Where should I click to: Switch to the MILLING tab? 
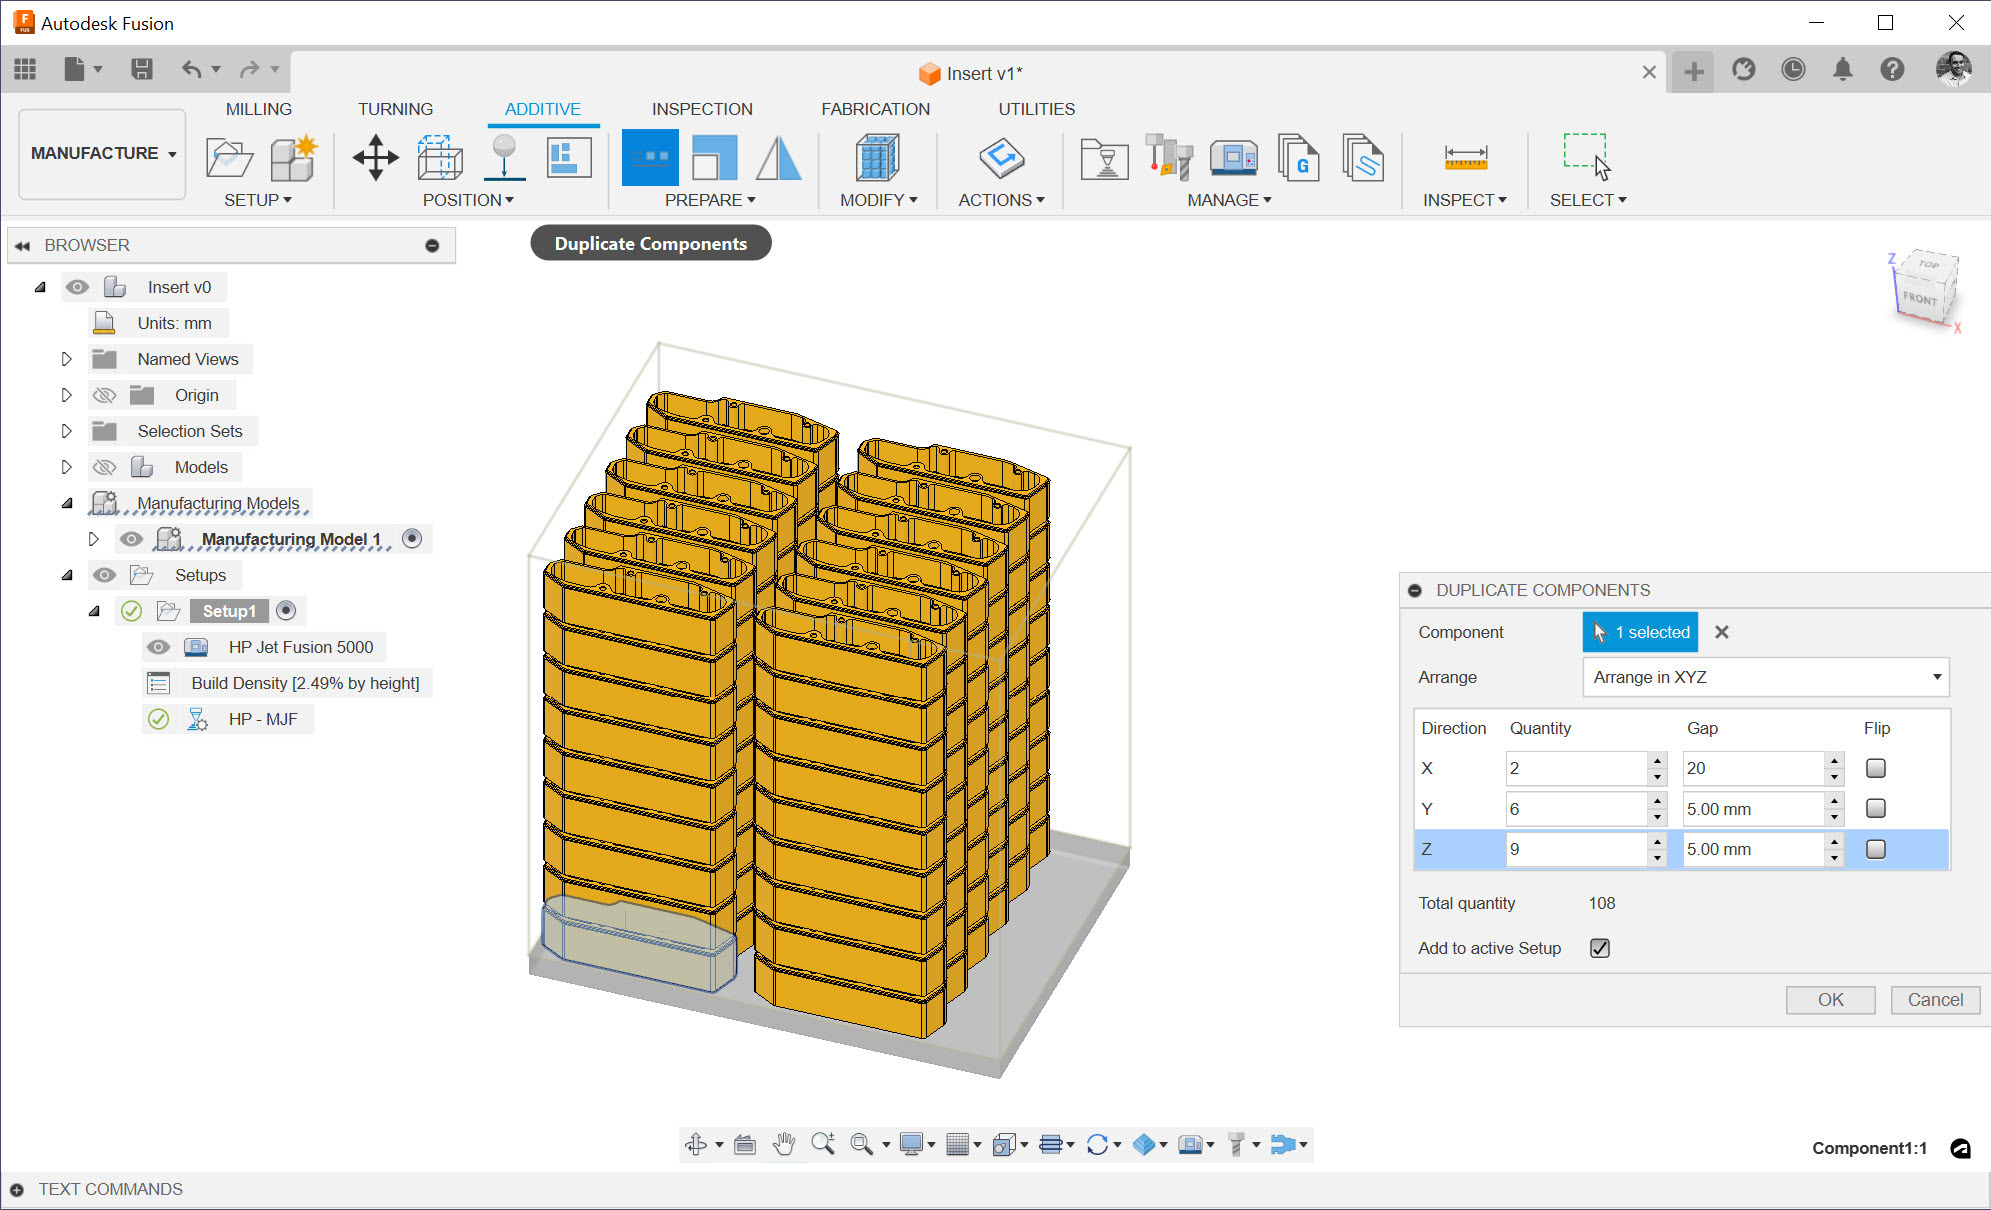258,109
